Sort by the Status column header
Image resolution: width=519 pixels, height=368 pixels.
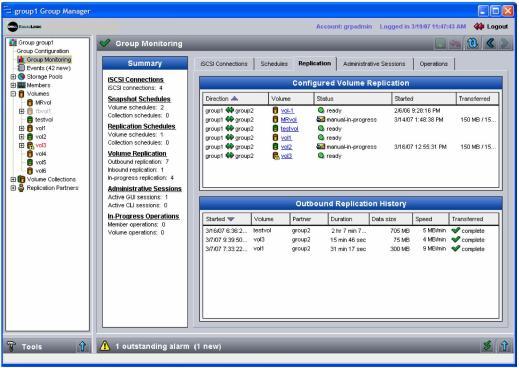[353, 99]
